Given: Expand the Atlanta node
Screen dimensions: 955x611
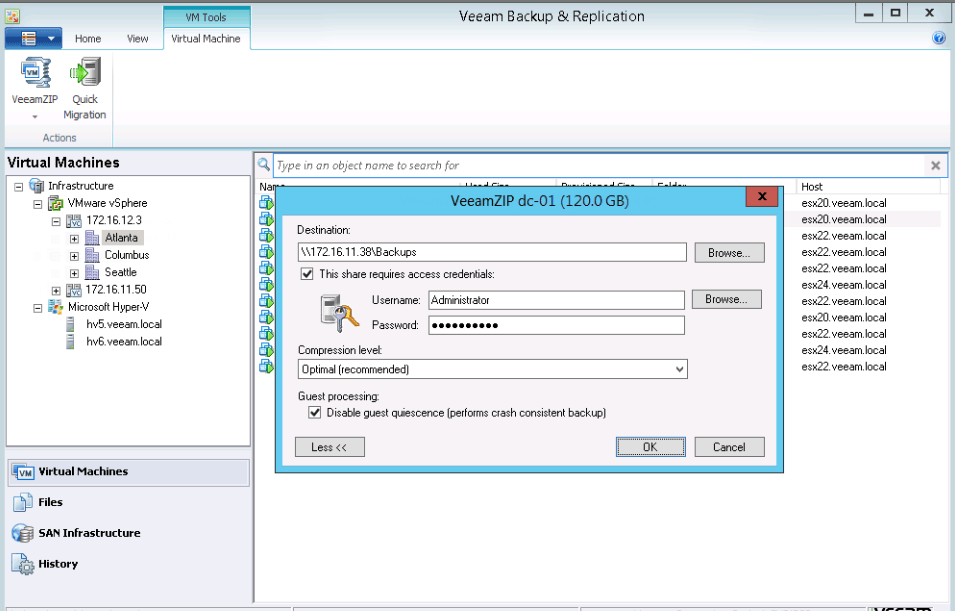Looking at the screenshot, I should pyautogui.click(x=74, y=239).
